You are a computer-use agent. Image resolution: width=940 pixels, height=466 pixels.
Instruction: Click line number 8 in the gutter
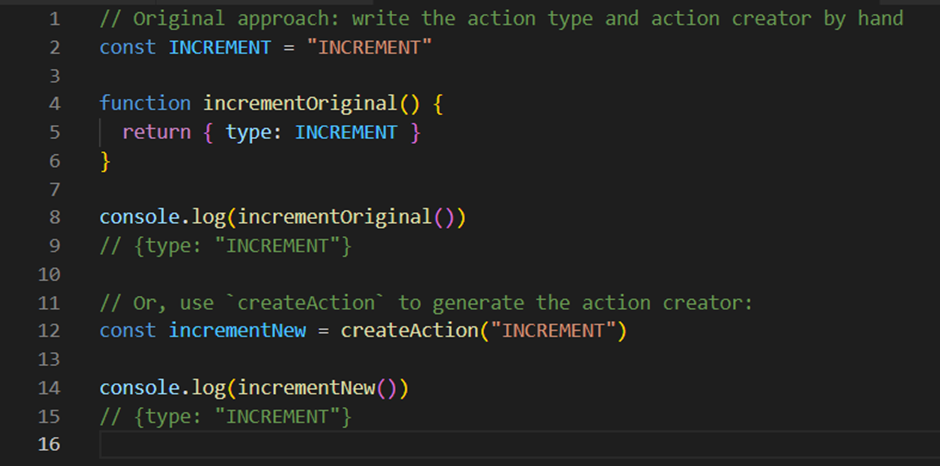(55, 217)
